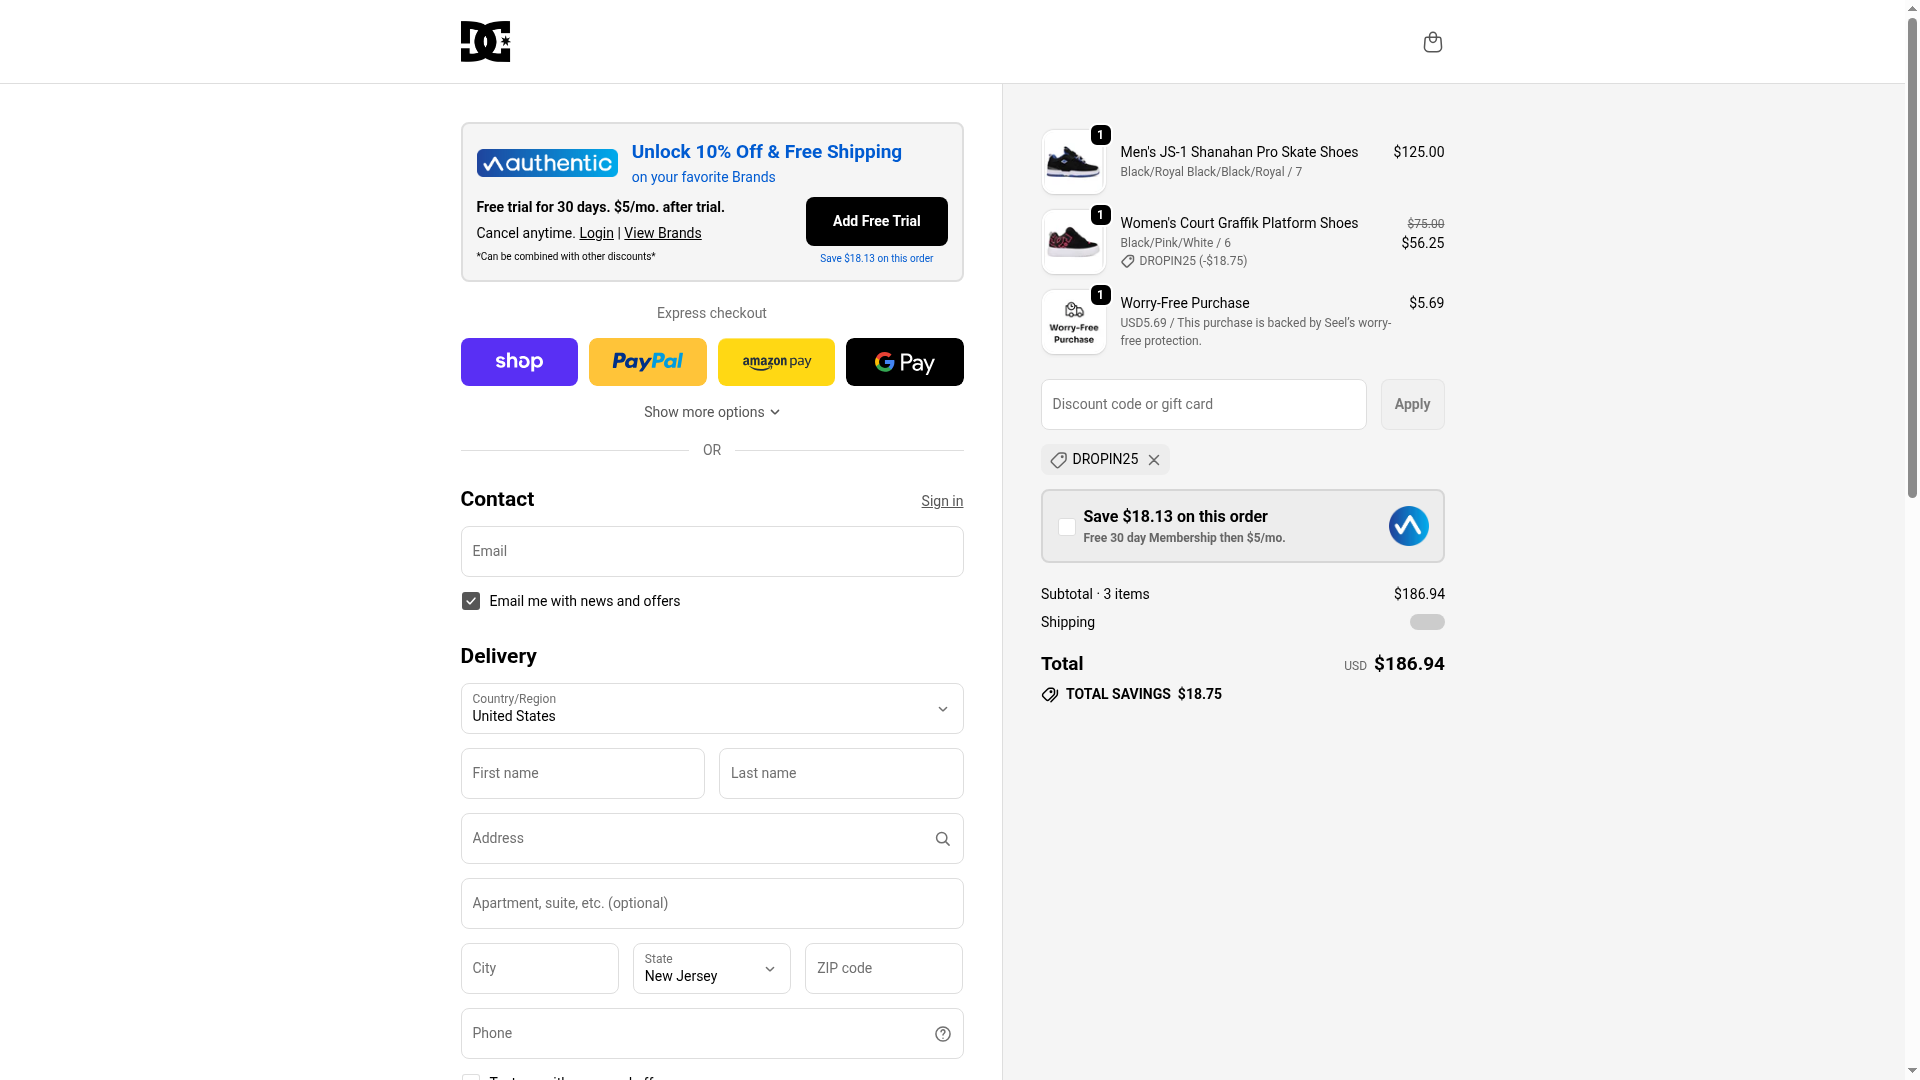Open the Men's JS-1 Shanahan shoe thumbnail

point(1073,162)
